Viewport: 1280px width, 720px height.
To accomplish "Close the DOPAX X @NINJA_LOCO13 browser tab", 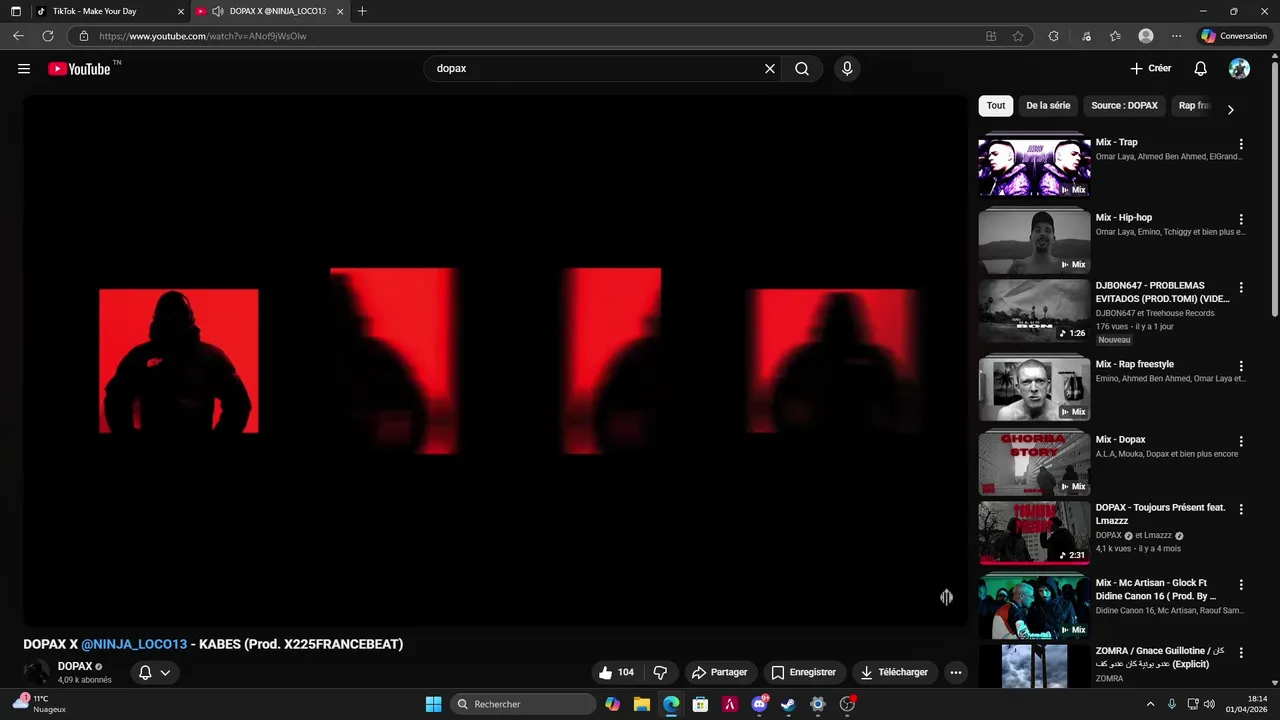I will click(x=341, y=11).
